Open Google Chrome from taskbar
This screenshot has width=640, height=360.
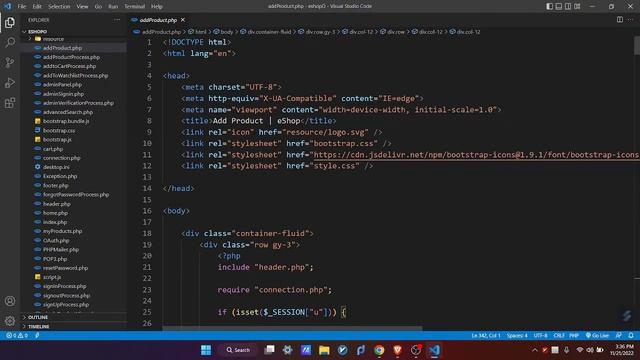[379, 350]
